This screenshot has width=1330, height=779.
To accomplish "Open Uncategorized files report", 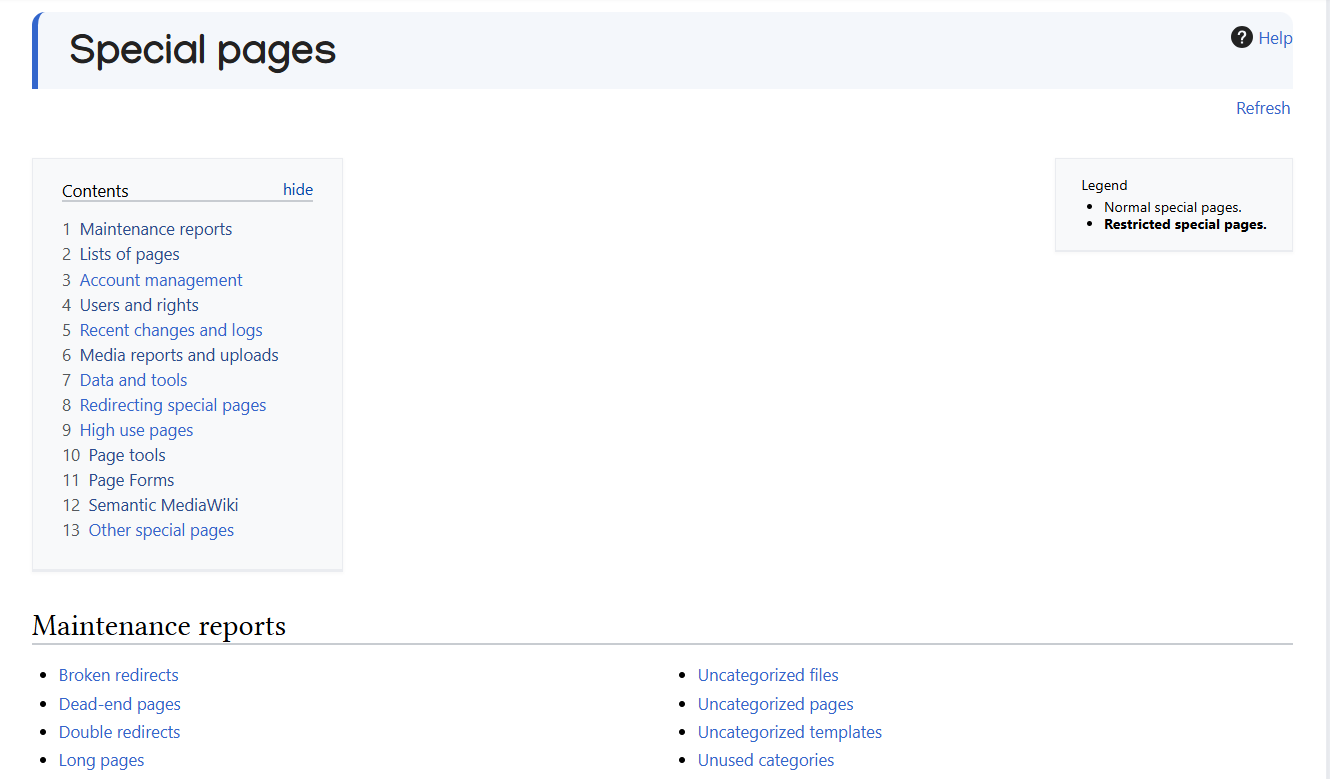I will tap(768, 675).
